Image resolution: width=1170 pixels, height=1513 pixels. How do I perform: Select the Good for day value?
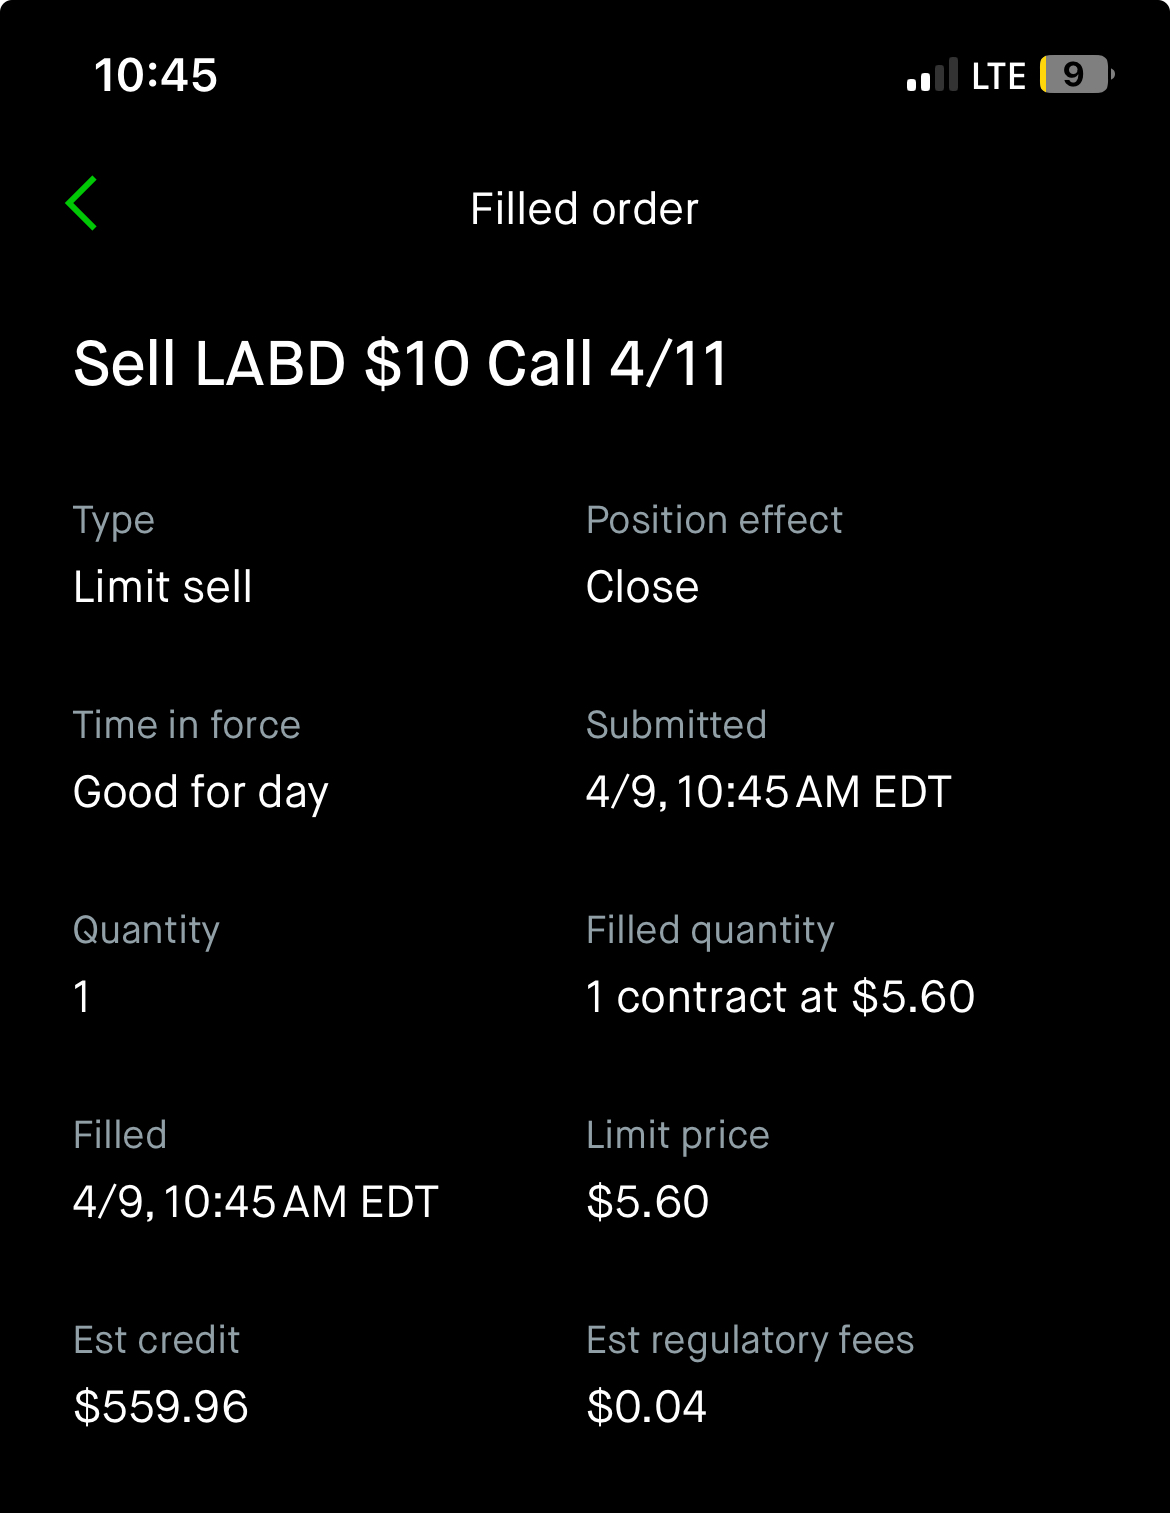pos(201,793)
